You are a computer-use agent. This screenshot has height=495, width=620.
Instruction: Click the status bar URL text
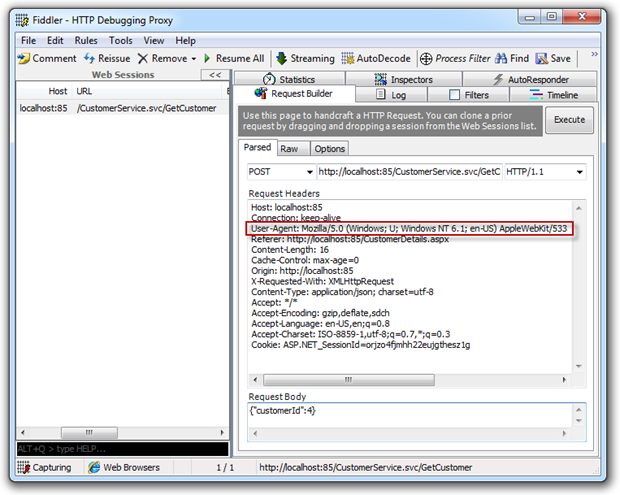(366, 467)
